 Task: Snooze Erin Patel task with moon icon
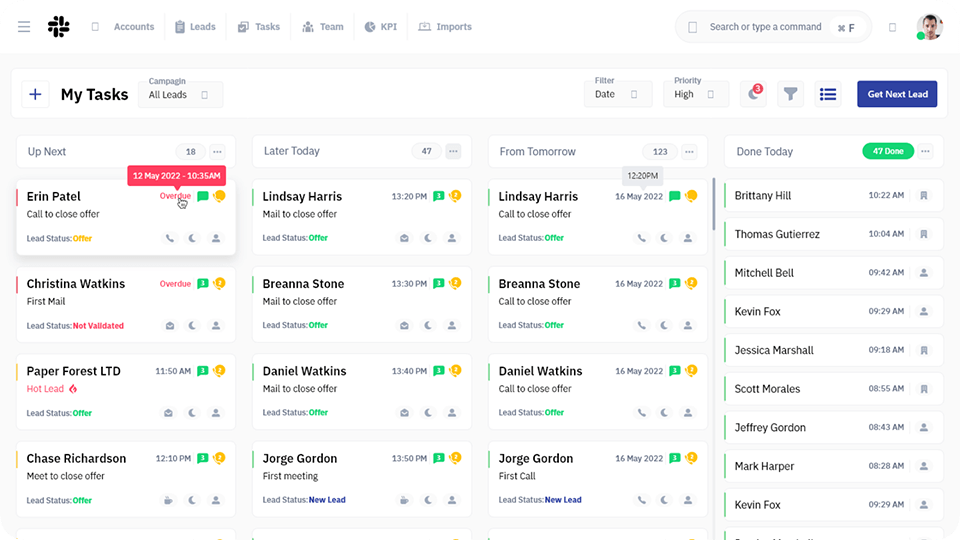point(192,238)
